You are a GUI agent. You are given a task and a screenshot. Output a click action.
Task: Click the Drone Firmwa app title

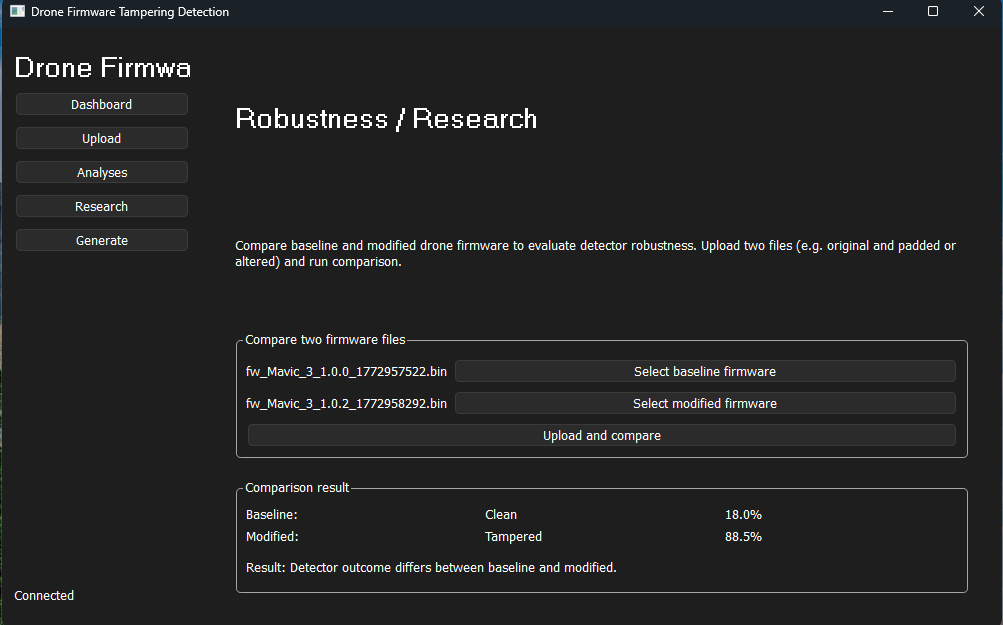[102, 67]
